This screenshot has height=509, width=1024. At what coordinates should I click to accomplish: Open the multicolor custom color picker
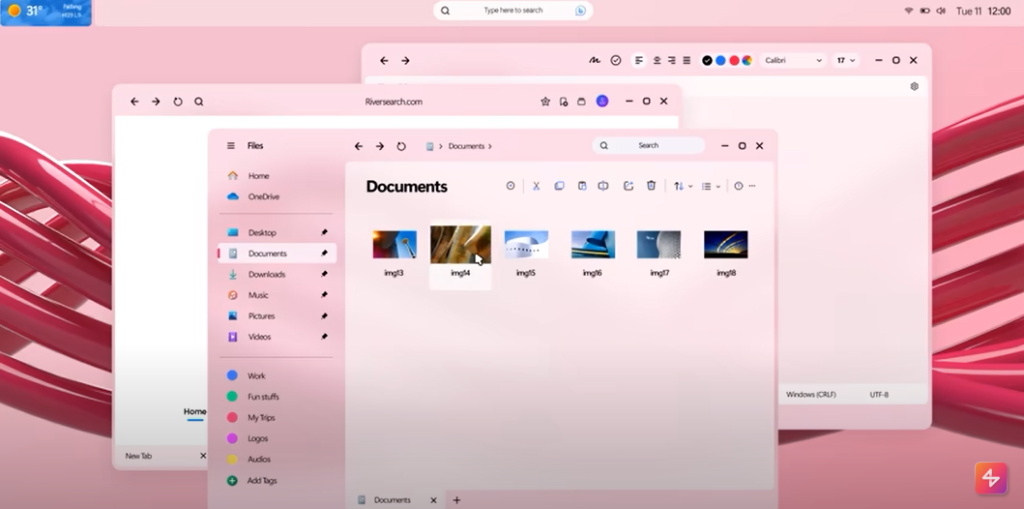(746, 60)
